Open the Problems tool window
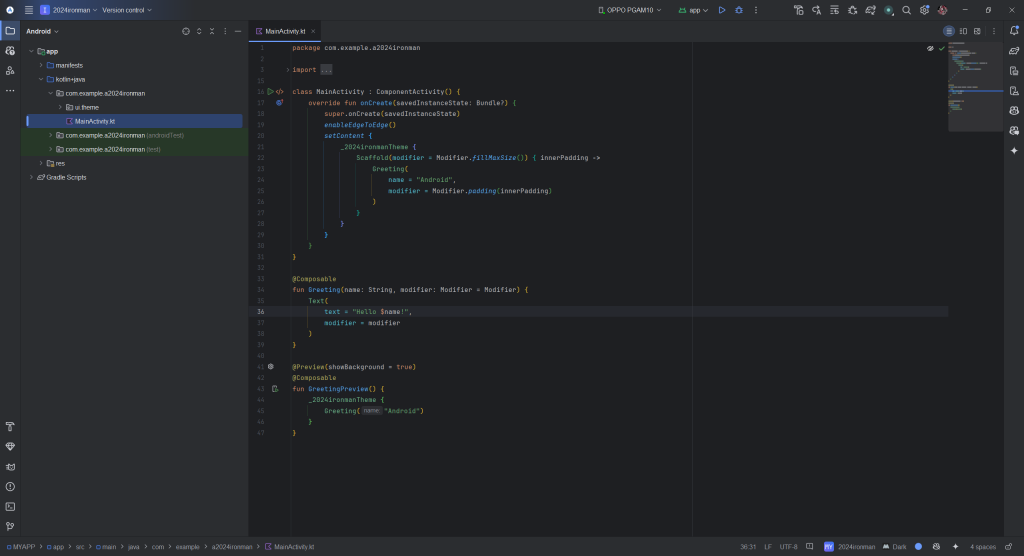The image size is (1024, 556). point(10,487)
